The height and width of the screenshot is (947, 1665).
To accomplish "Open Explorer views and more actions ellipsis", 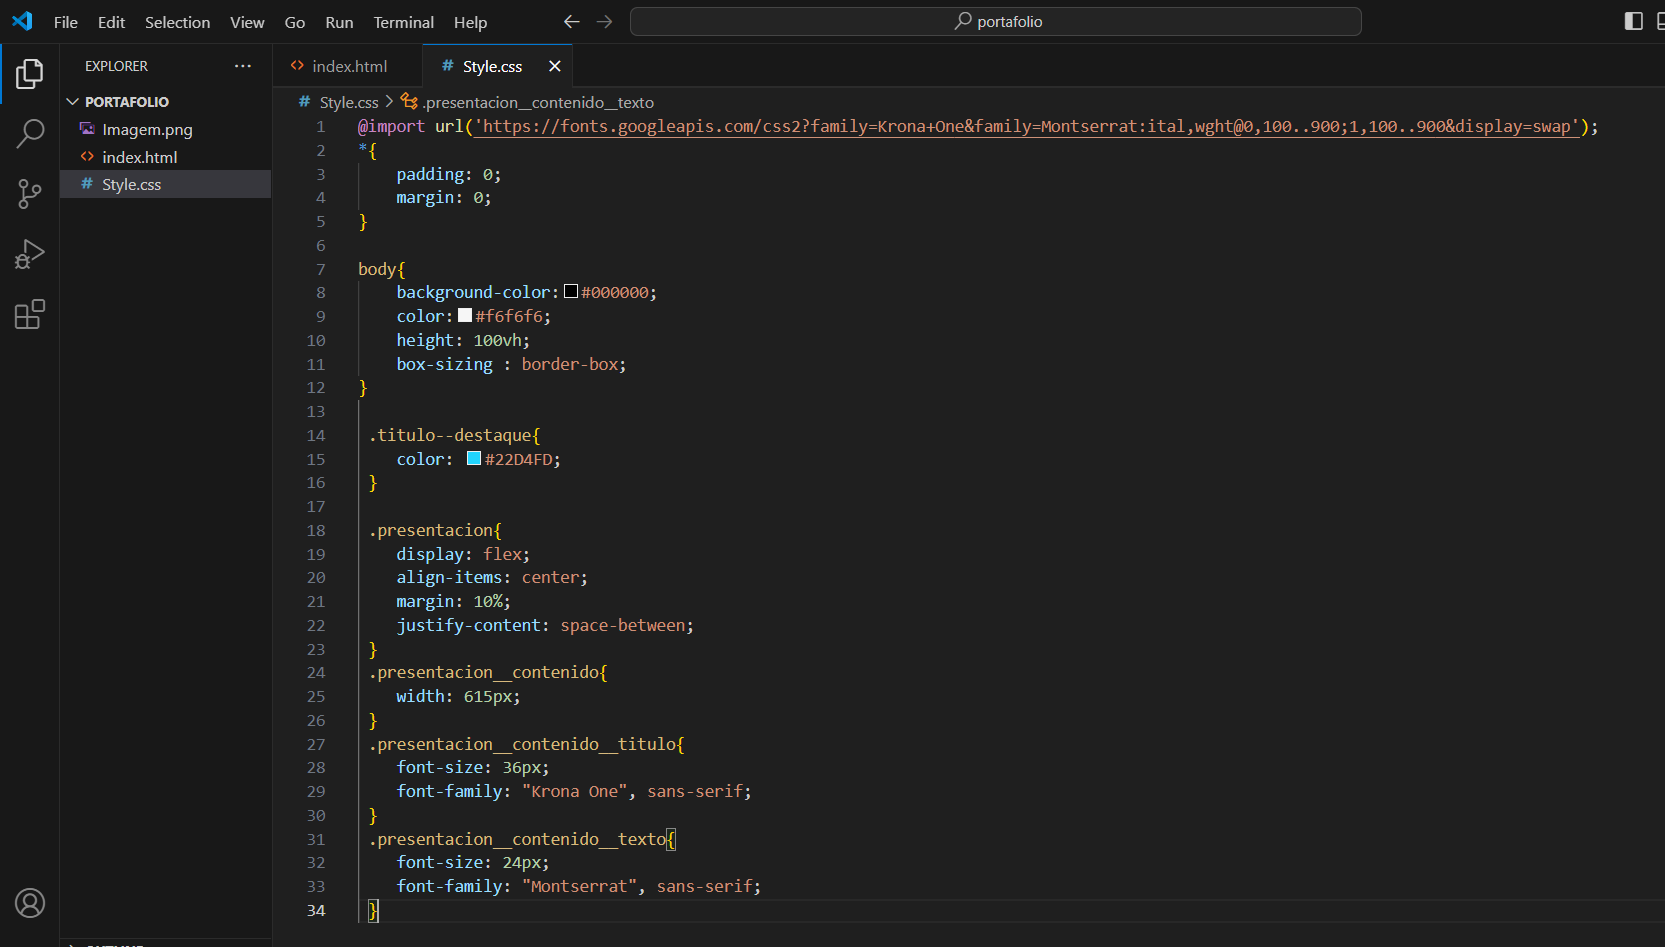I will pos(243,66).
